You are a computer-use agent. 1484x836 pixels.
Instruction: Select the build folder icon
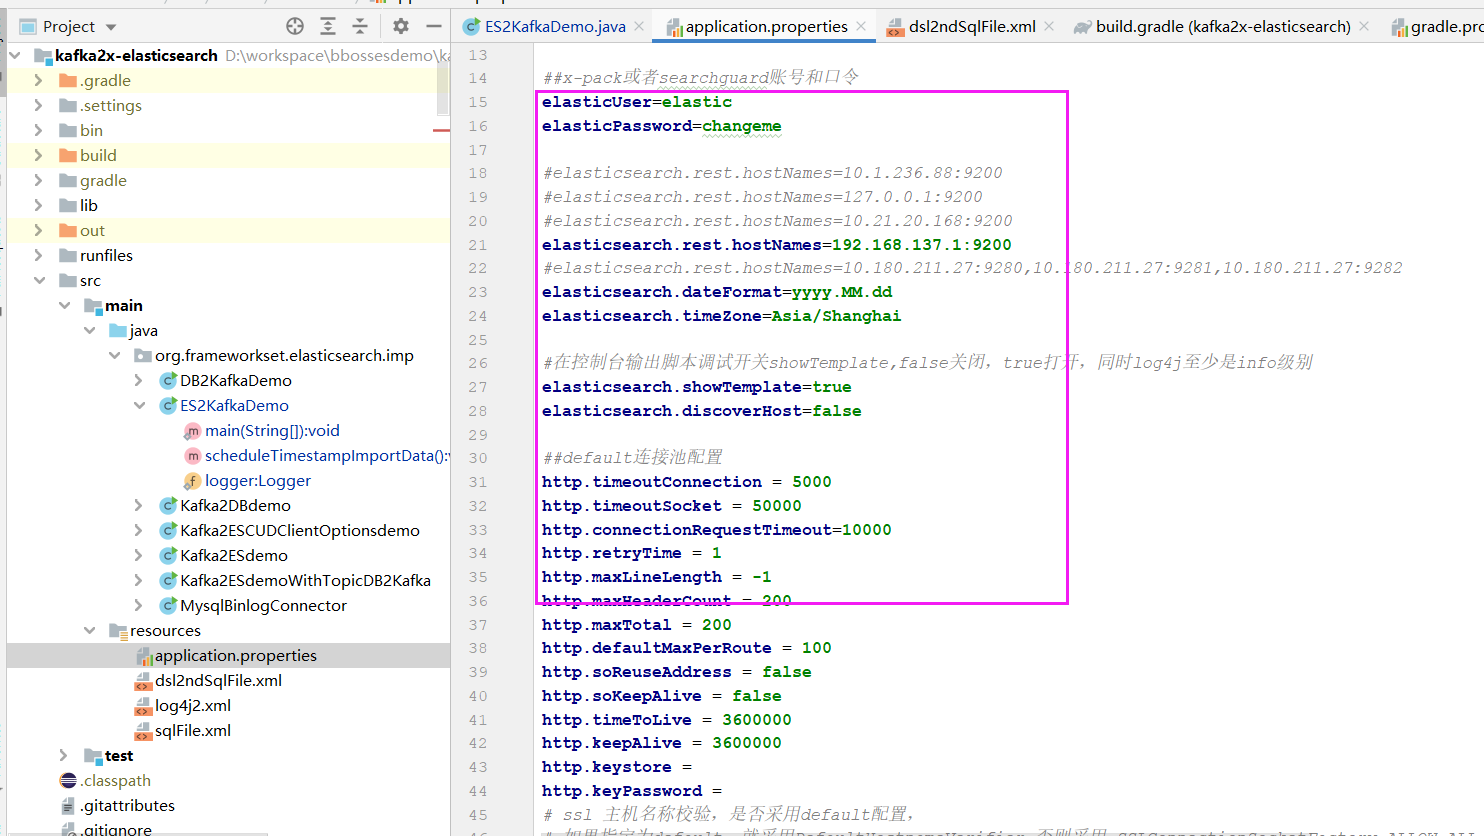tap(68, 155)
